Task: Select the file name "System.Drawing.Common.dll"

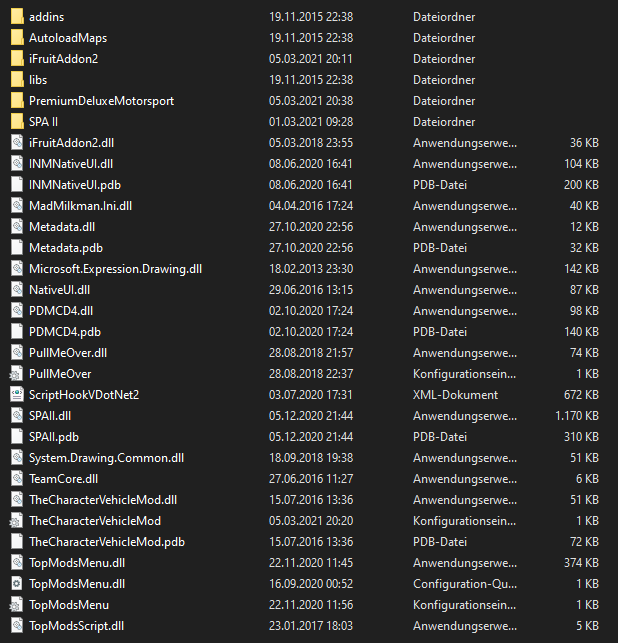Action: coord(107,458)
